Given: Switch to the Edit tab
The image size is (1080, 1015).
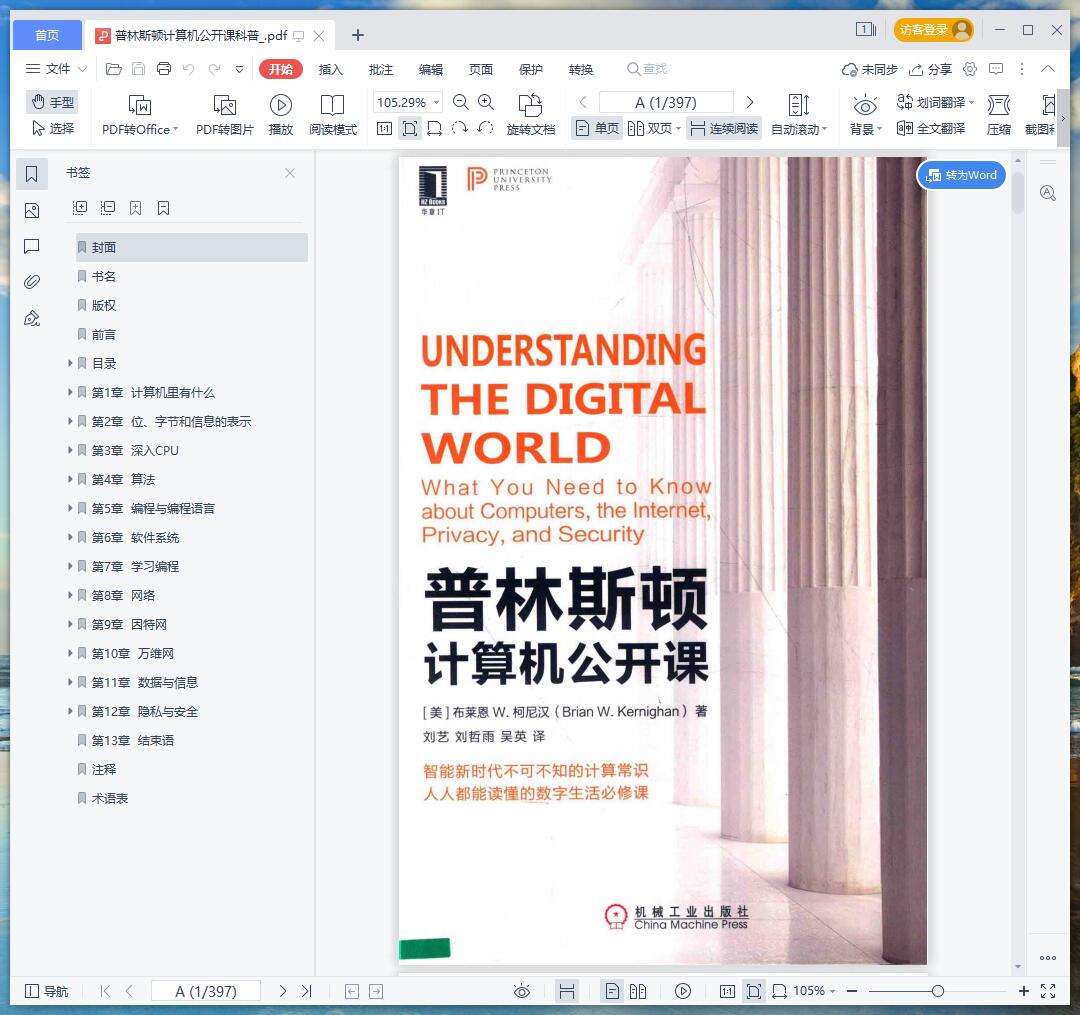Looking at the screenshot, I should click(x=431, y=70).
